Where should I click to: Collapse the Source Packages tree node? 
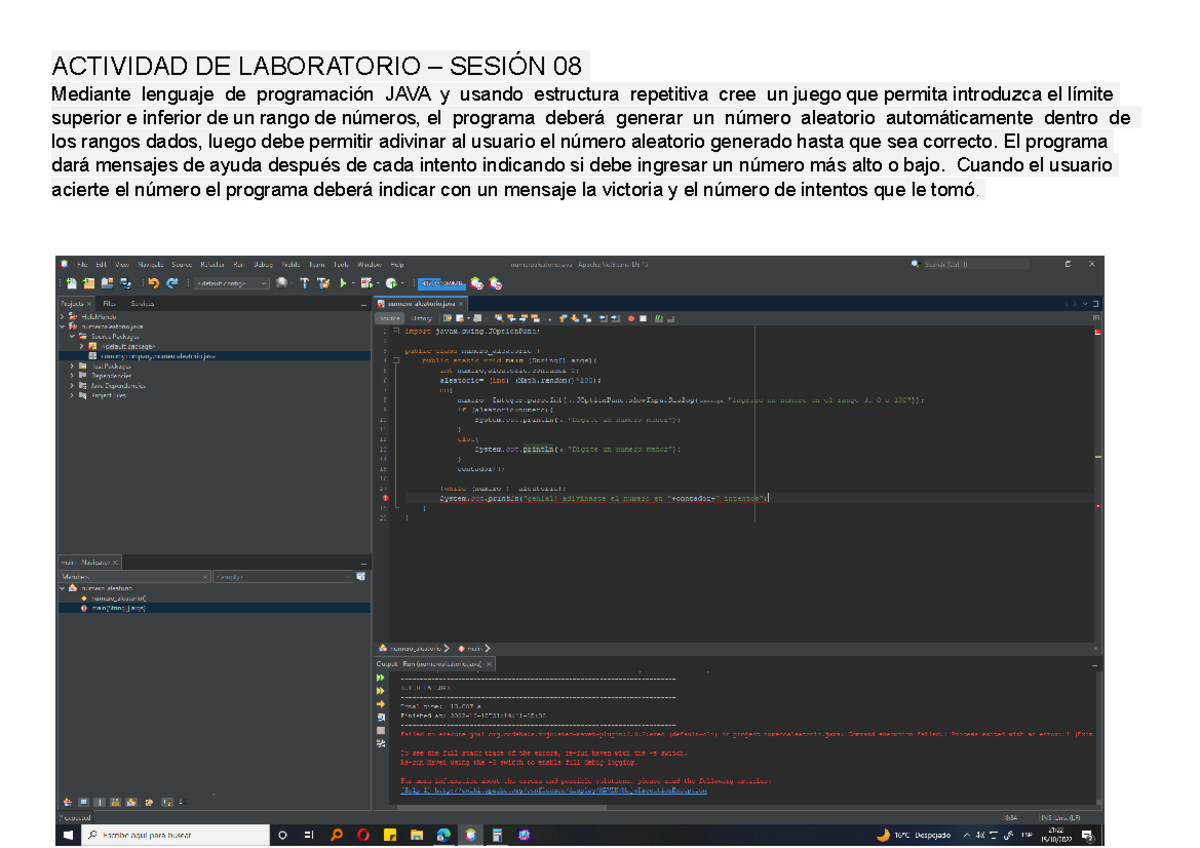coord(72,336)
